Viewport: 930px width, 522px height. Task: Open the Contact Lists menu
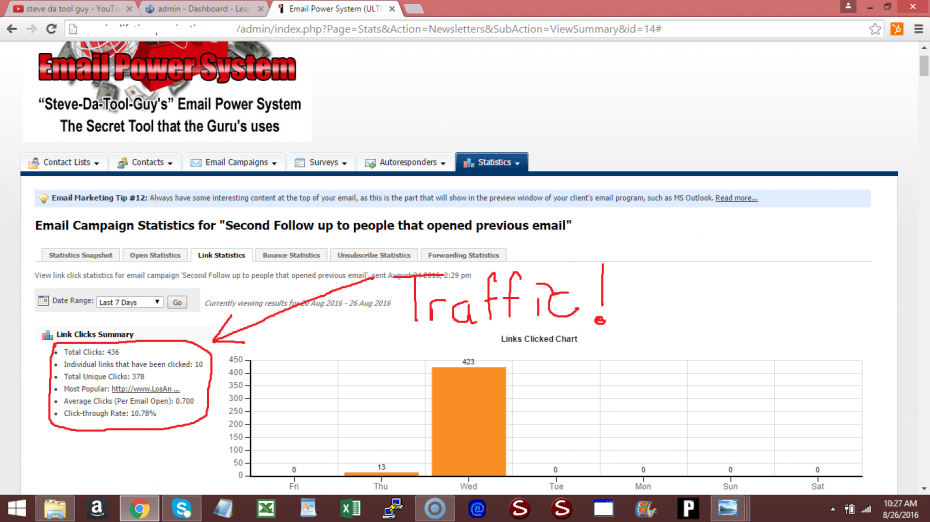65,162
